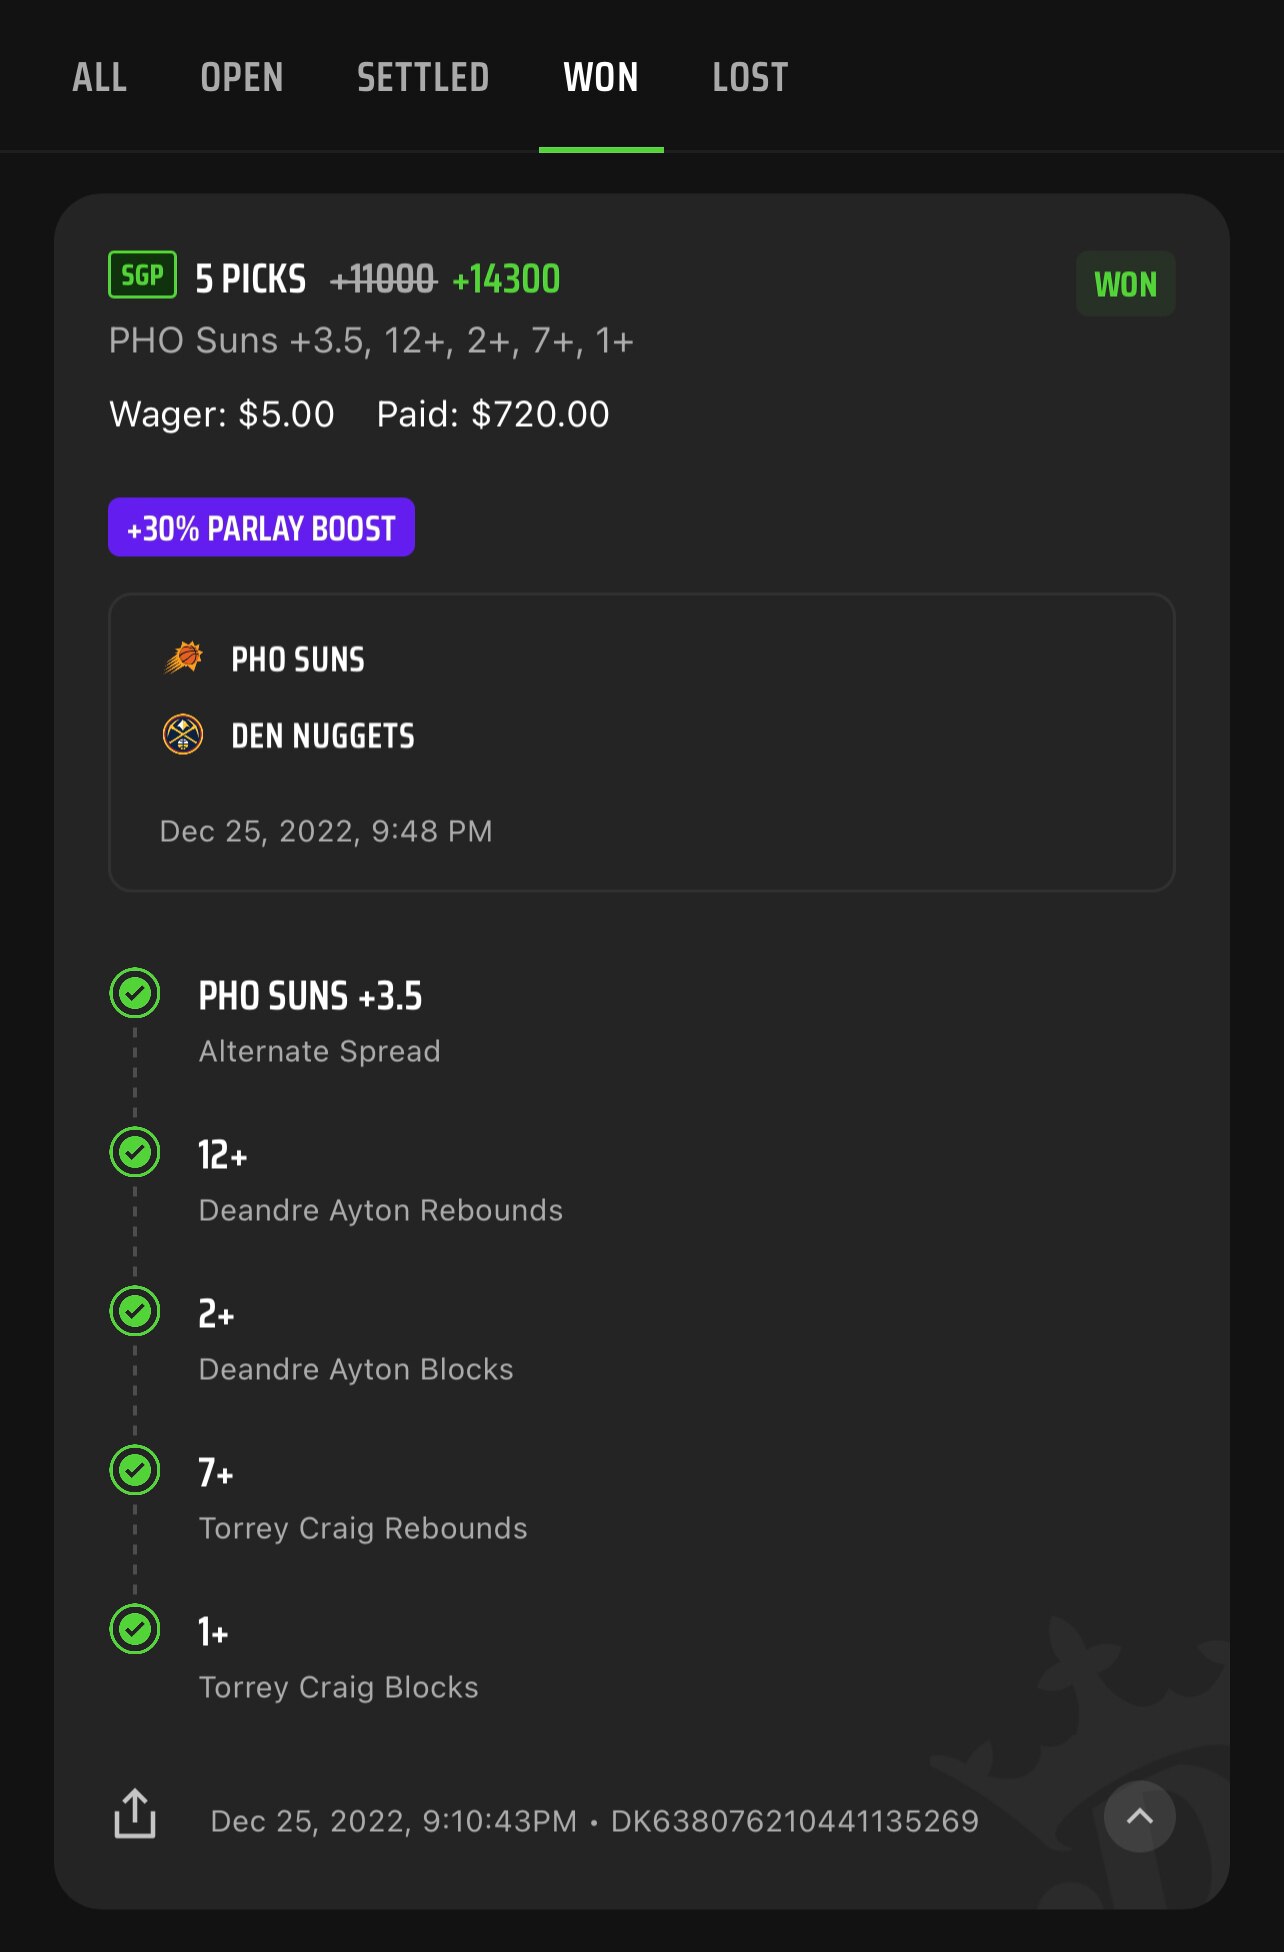Screen dimensions: 1284x1952
Task: Click the Phoenix Suns team logo
Action: pos(183,659)
